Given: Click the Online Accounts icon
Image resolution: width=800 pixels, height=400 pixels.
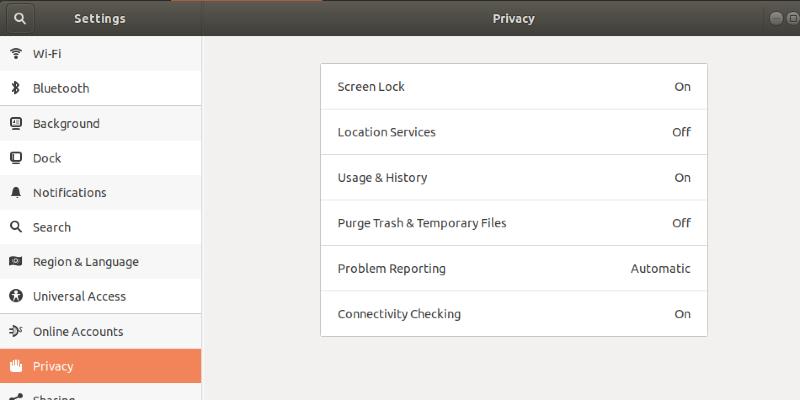Looking at the screenshot, I should pos(16,331).
